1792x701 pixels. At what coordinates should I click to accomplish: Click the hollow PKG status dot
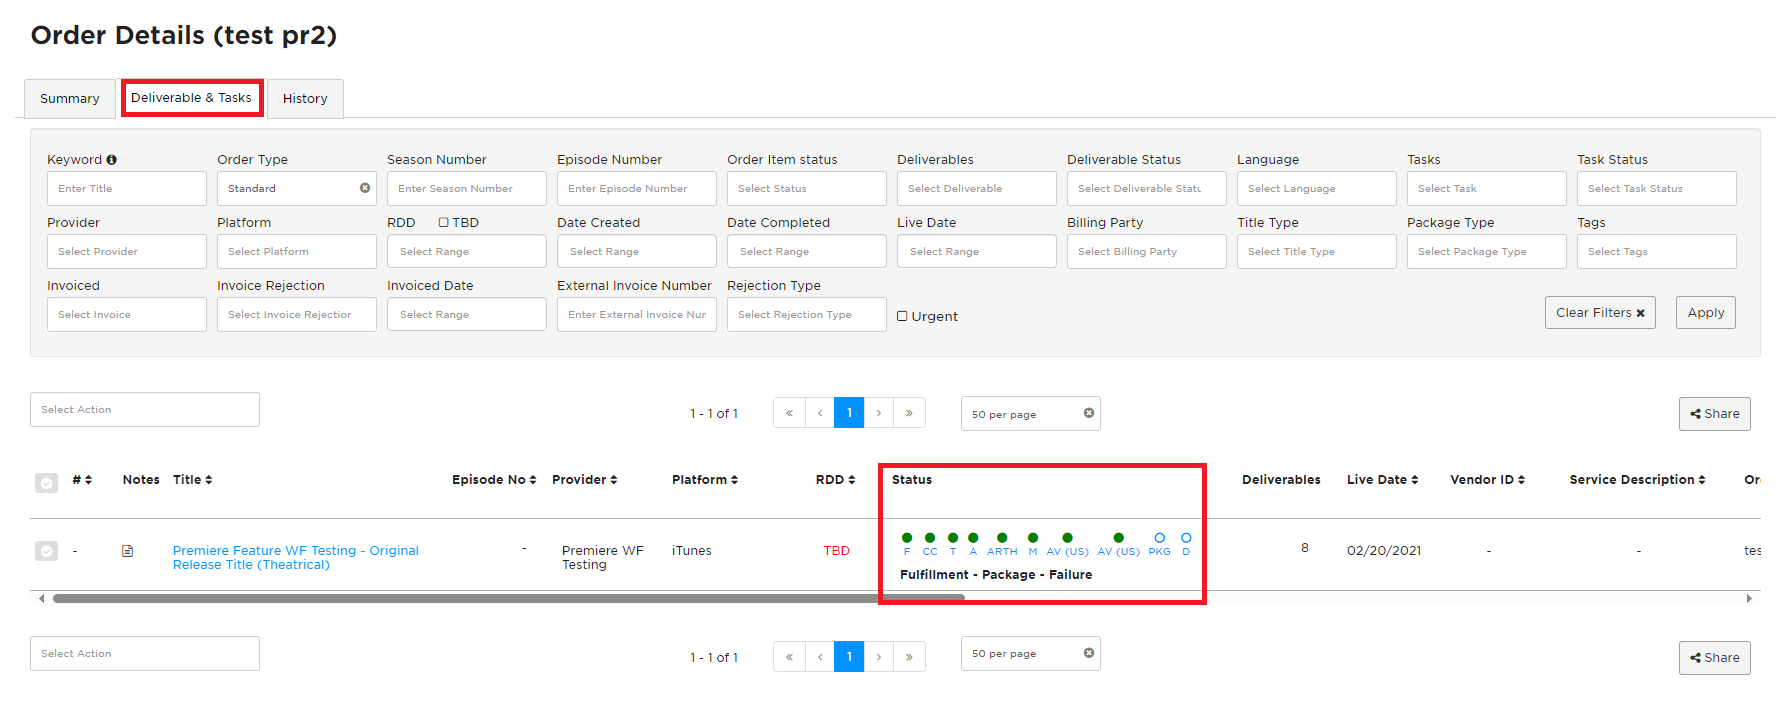(x=1159, y=538)
